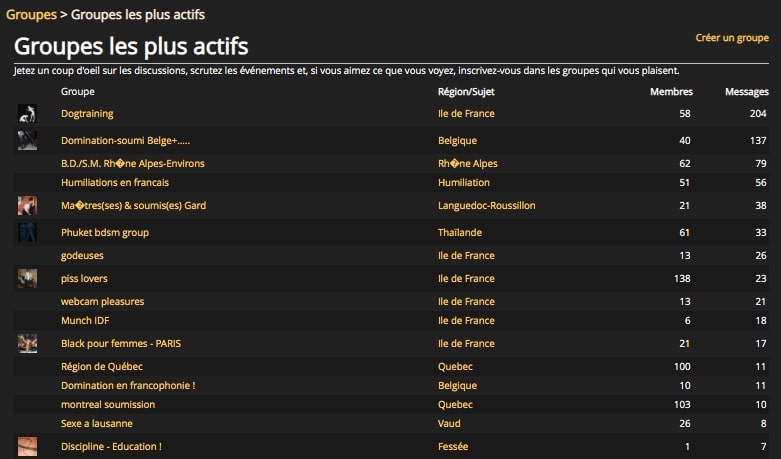Click the Créer un groupe link
Viewport: 781px width, 459px height.
click(732, 38)
